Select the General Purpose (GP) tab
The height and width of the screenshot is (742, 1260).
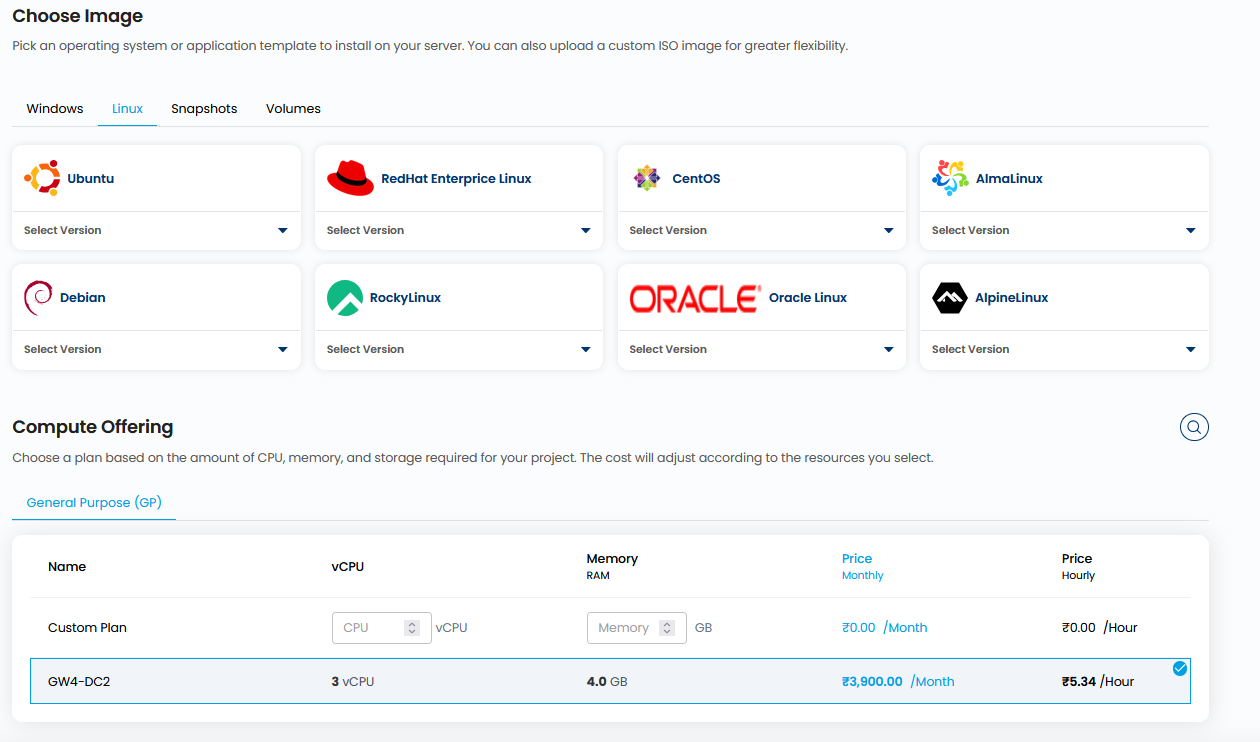[94, 502]
